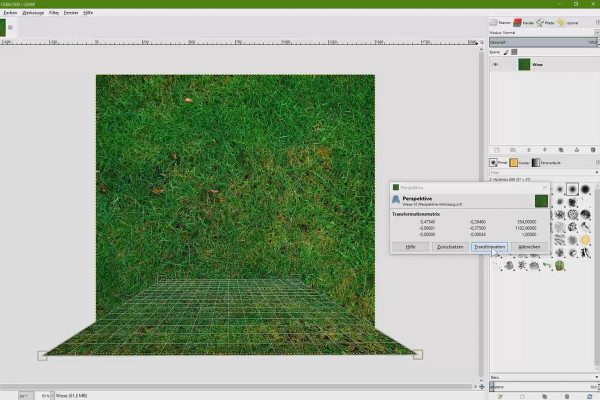This screenshot has width=600, height=400.
Task: Switch to the Farbverläufe tab
Action: pyautogui.click(x=546, y=163)
